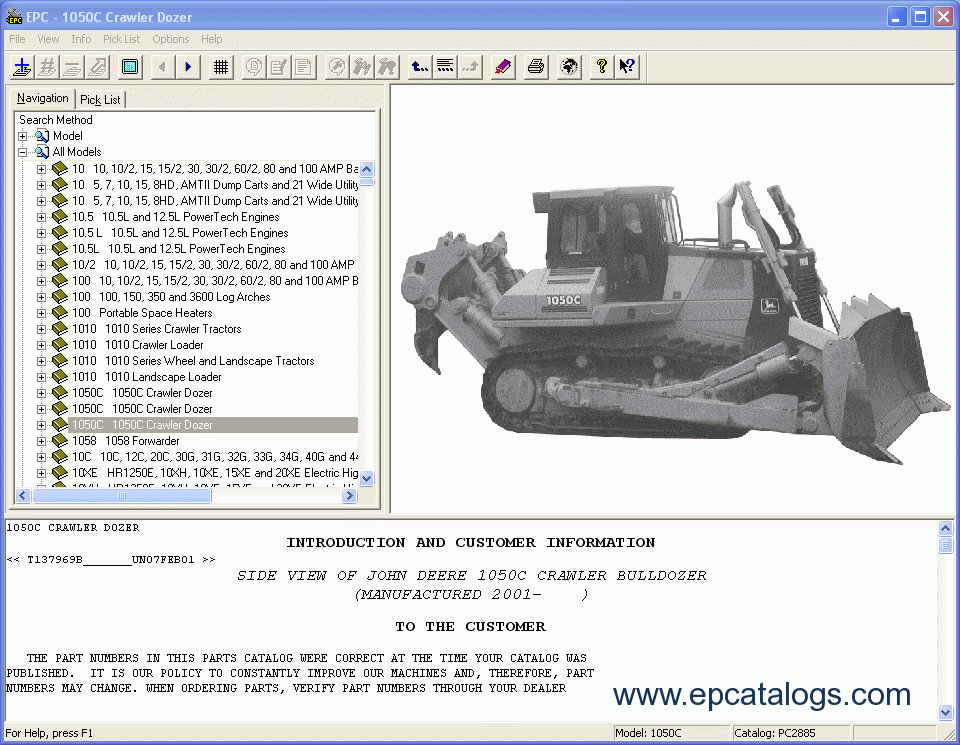
Task: Expand the 1010 Landscape Loader entry
Action: tap(42, 377)
